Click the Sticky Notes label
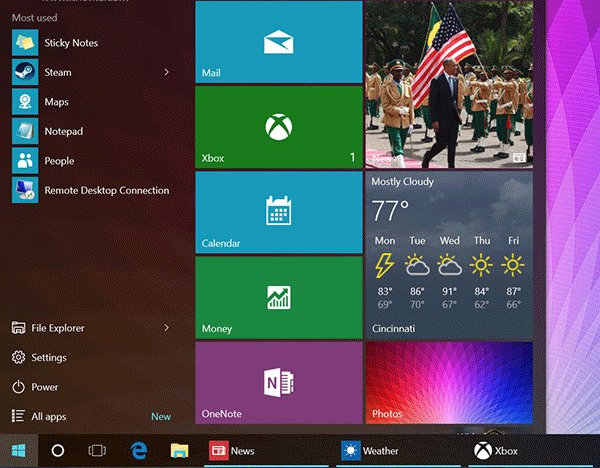 pyautogui.click(x=71, y=43)
